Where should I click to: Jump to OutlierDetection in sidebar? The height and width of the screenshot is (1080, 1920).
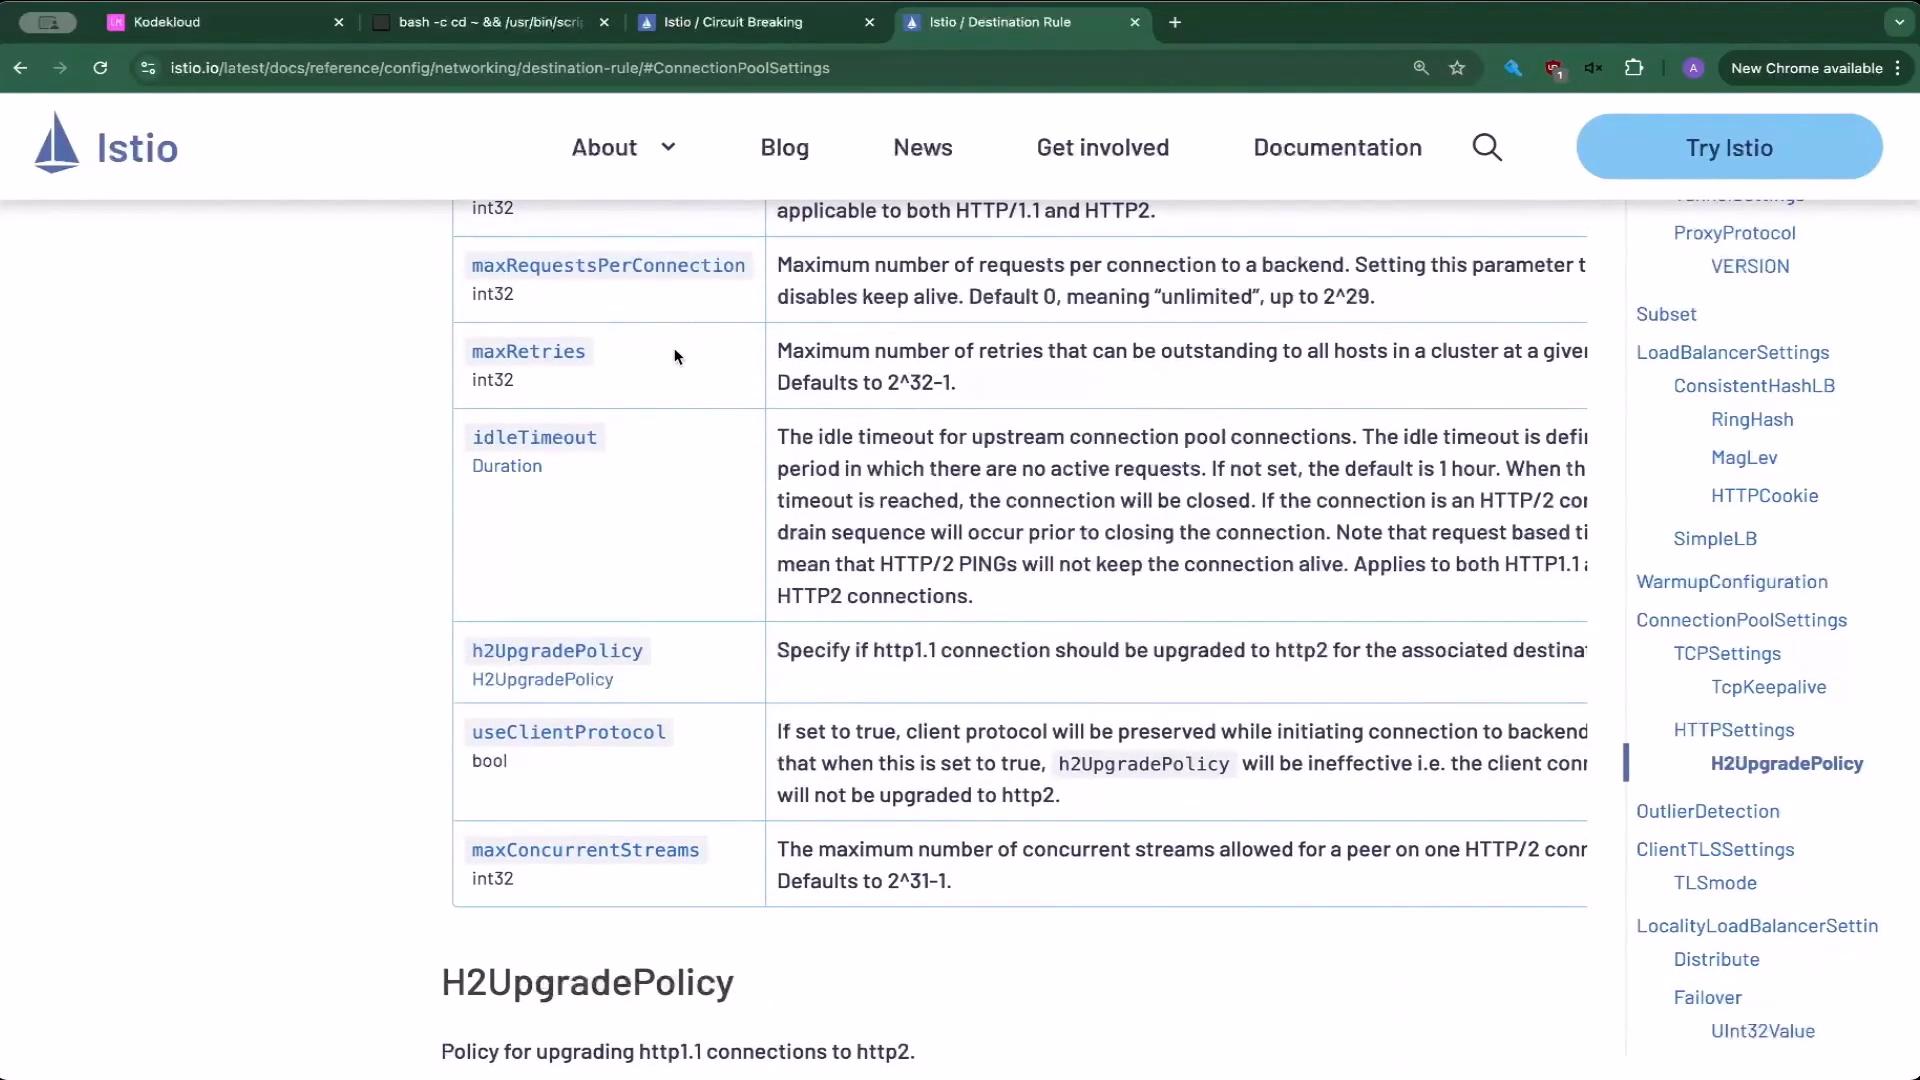[1708, 812]
